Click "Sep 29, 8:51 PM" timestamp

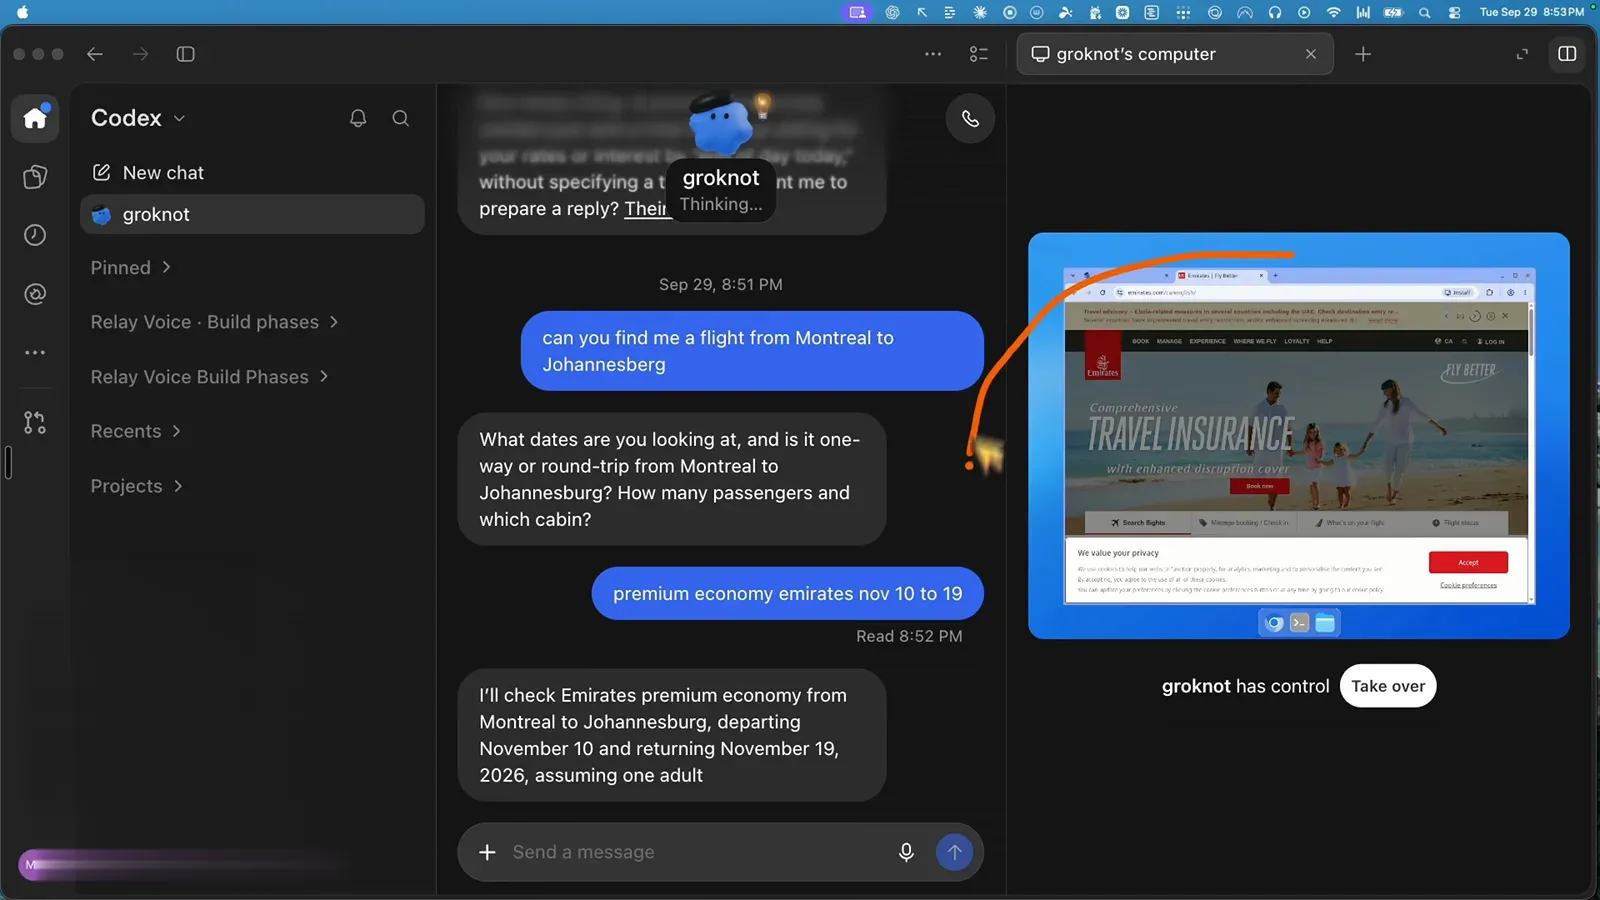tap(720, 284)
